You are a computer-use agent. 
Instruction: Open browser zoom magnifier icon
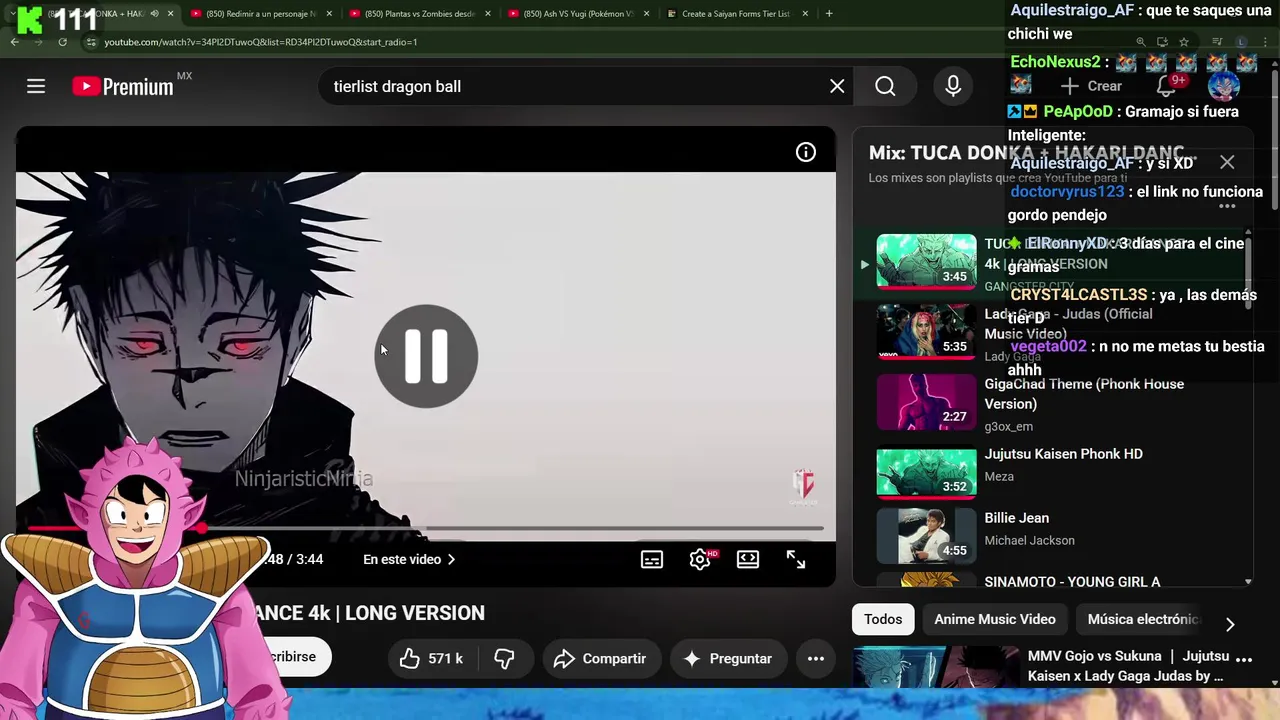click(x=1140, y=42)
